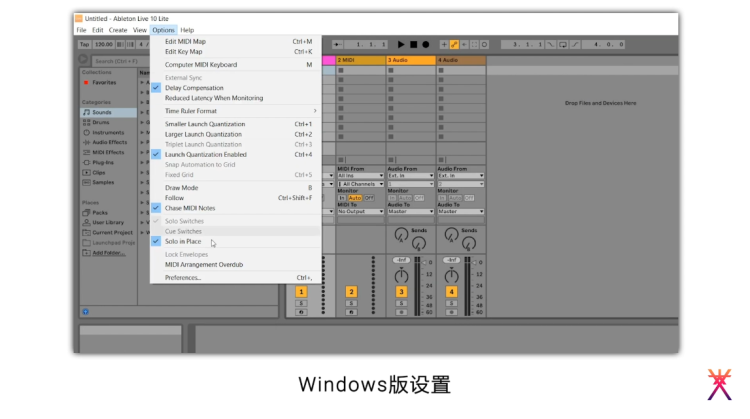The height and width of the screenshot is (419, 750).
Task: Enable Reduced Latency When Monitoring
Action: 235,98
